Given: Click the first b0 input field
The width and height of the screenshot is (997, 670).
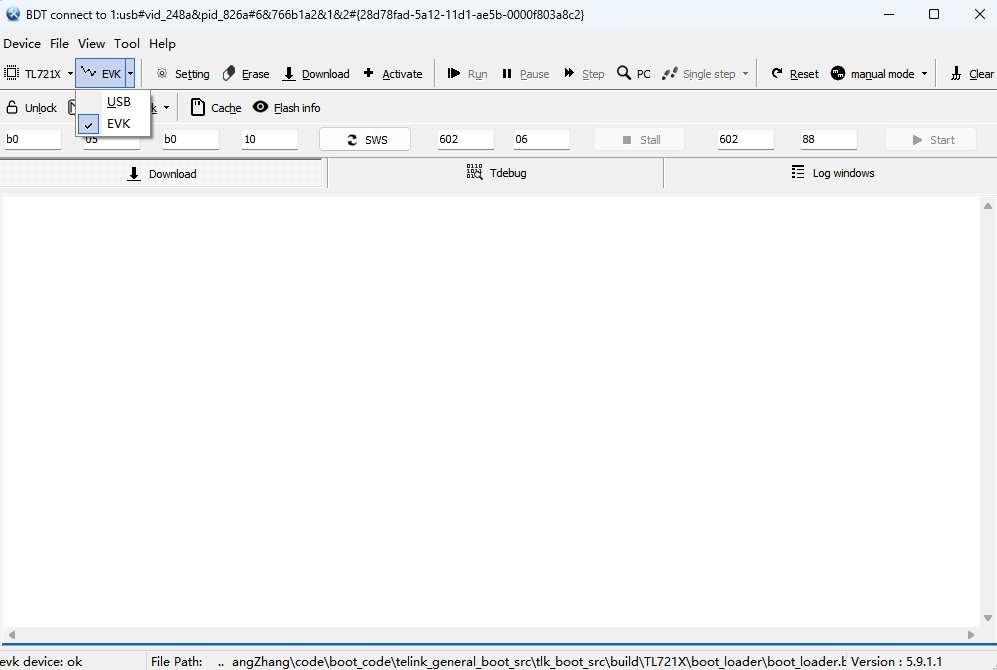Looking at the screenshot, I should click(x=32, y=139).
